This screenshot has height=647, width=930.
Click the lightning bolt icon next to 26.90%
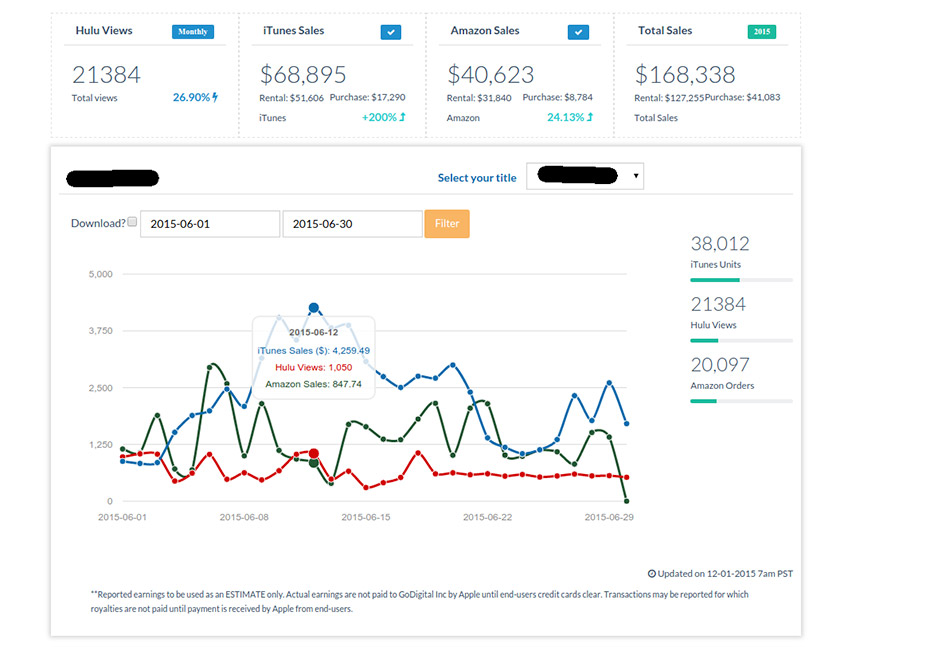[216, 98]
